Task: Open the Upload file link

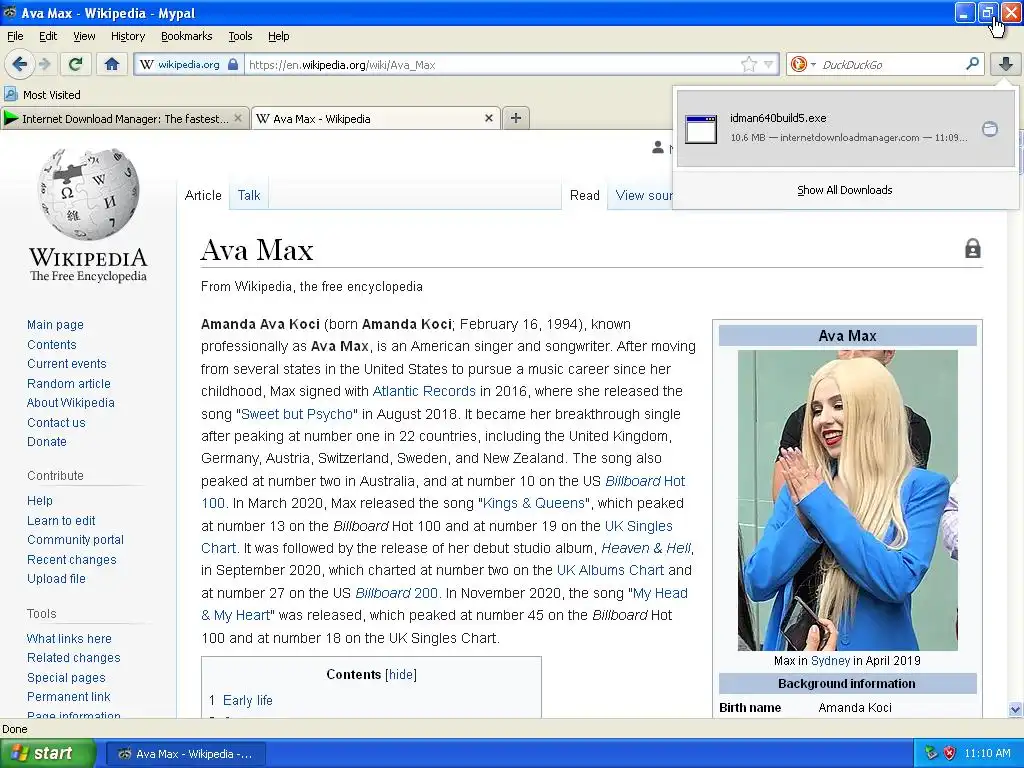Action: 56,579
